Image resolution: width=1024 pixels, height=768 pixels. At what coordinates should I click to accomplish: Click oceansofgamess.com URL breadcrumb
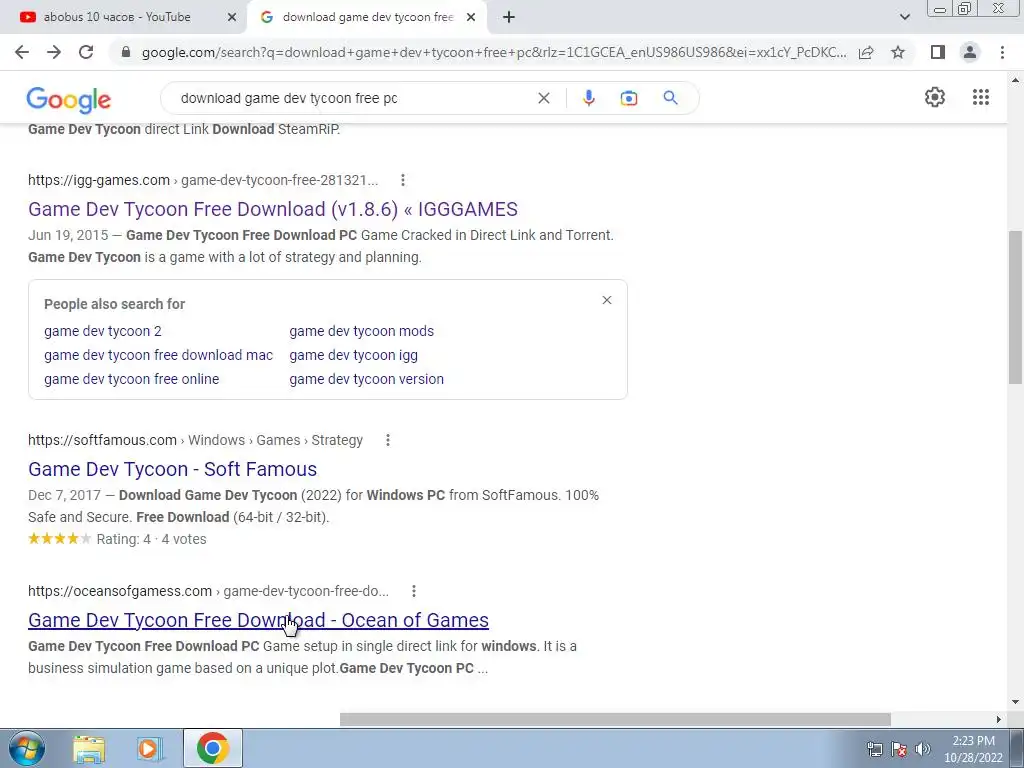tap(208, 591)
